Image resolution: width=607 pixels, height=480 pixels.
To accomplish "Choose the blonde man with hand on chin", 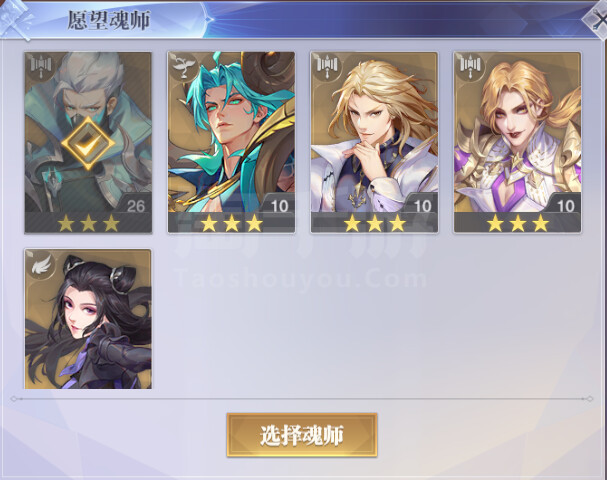I will pyautogui.click(x=374, y=142).
